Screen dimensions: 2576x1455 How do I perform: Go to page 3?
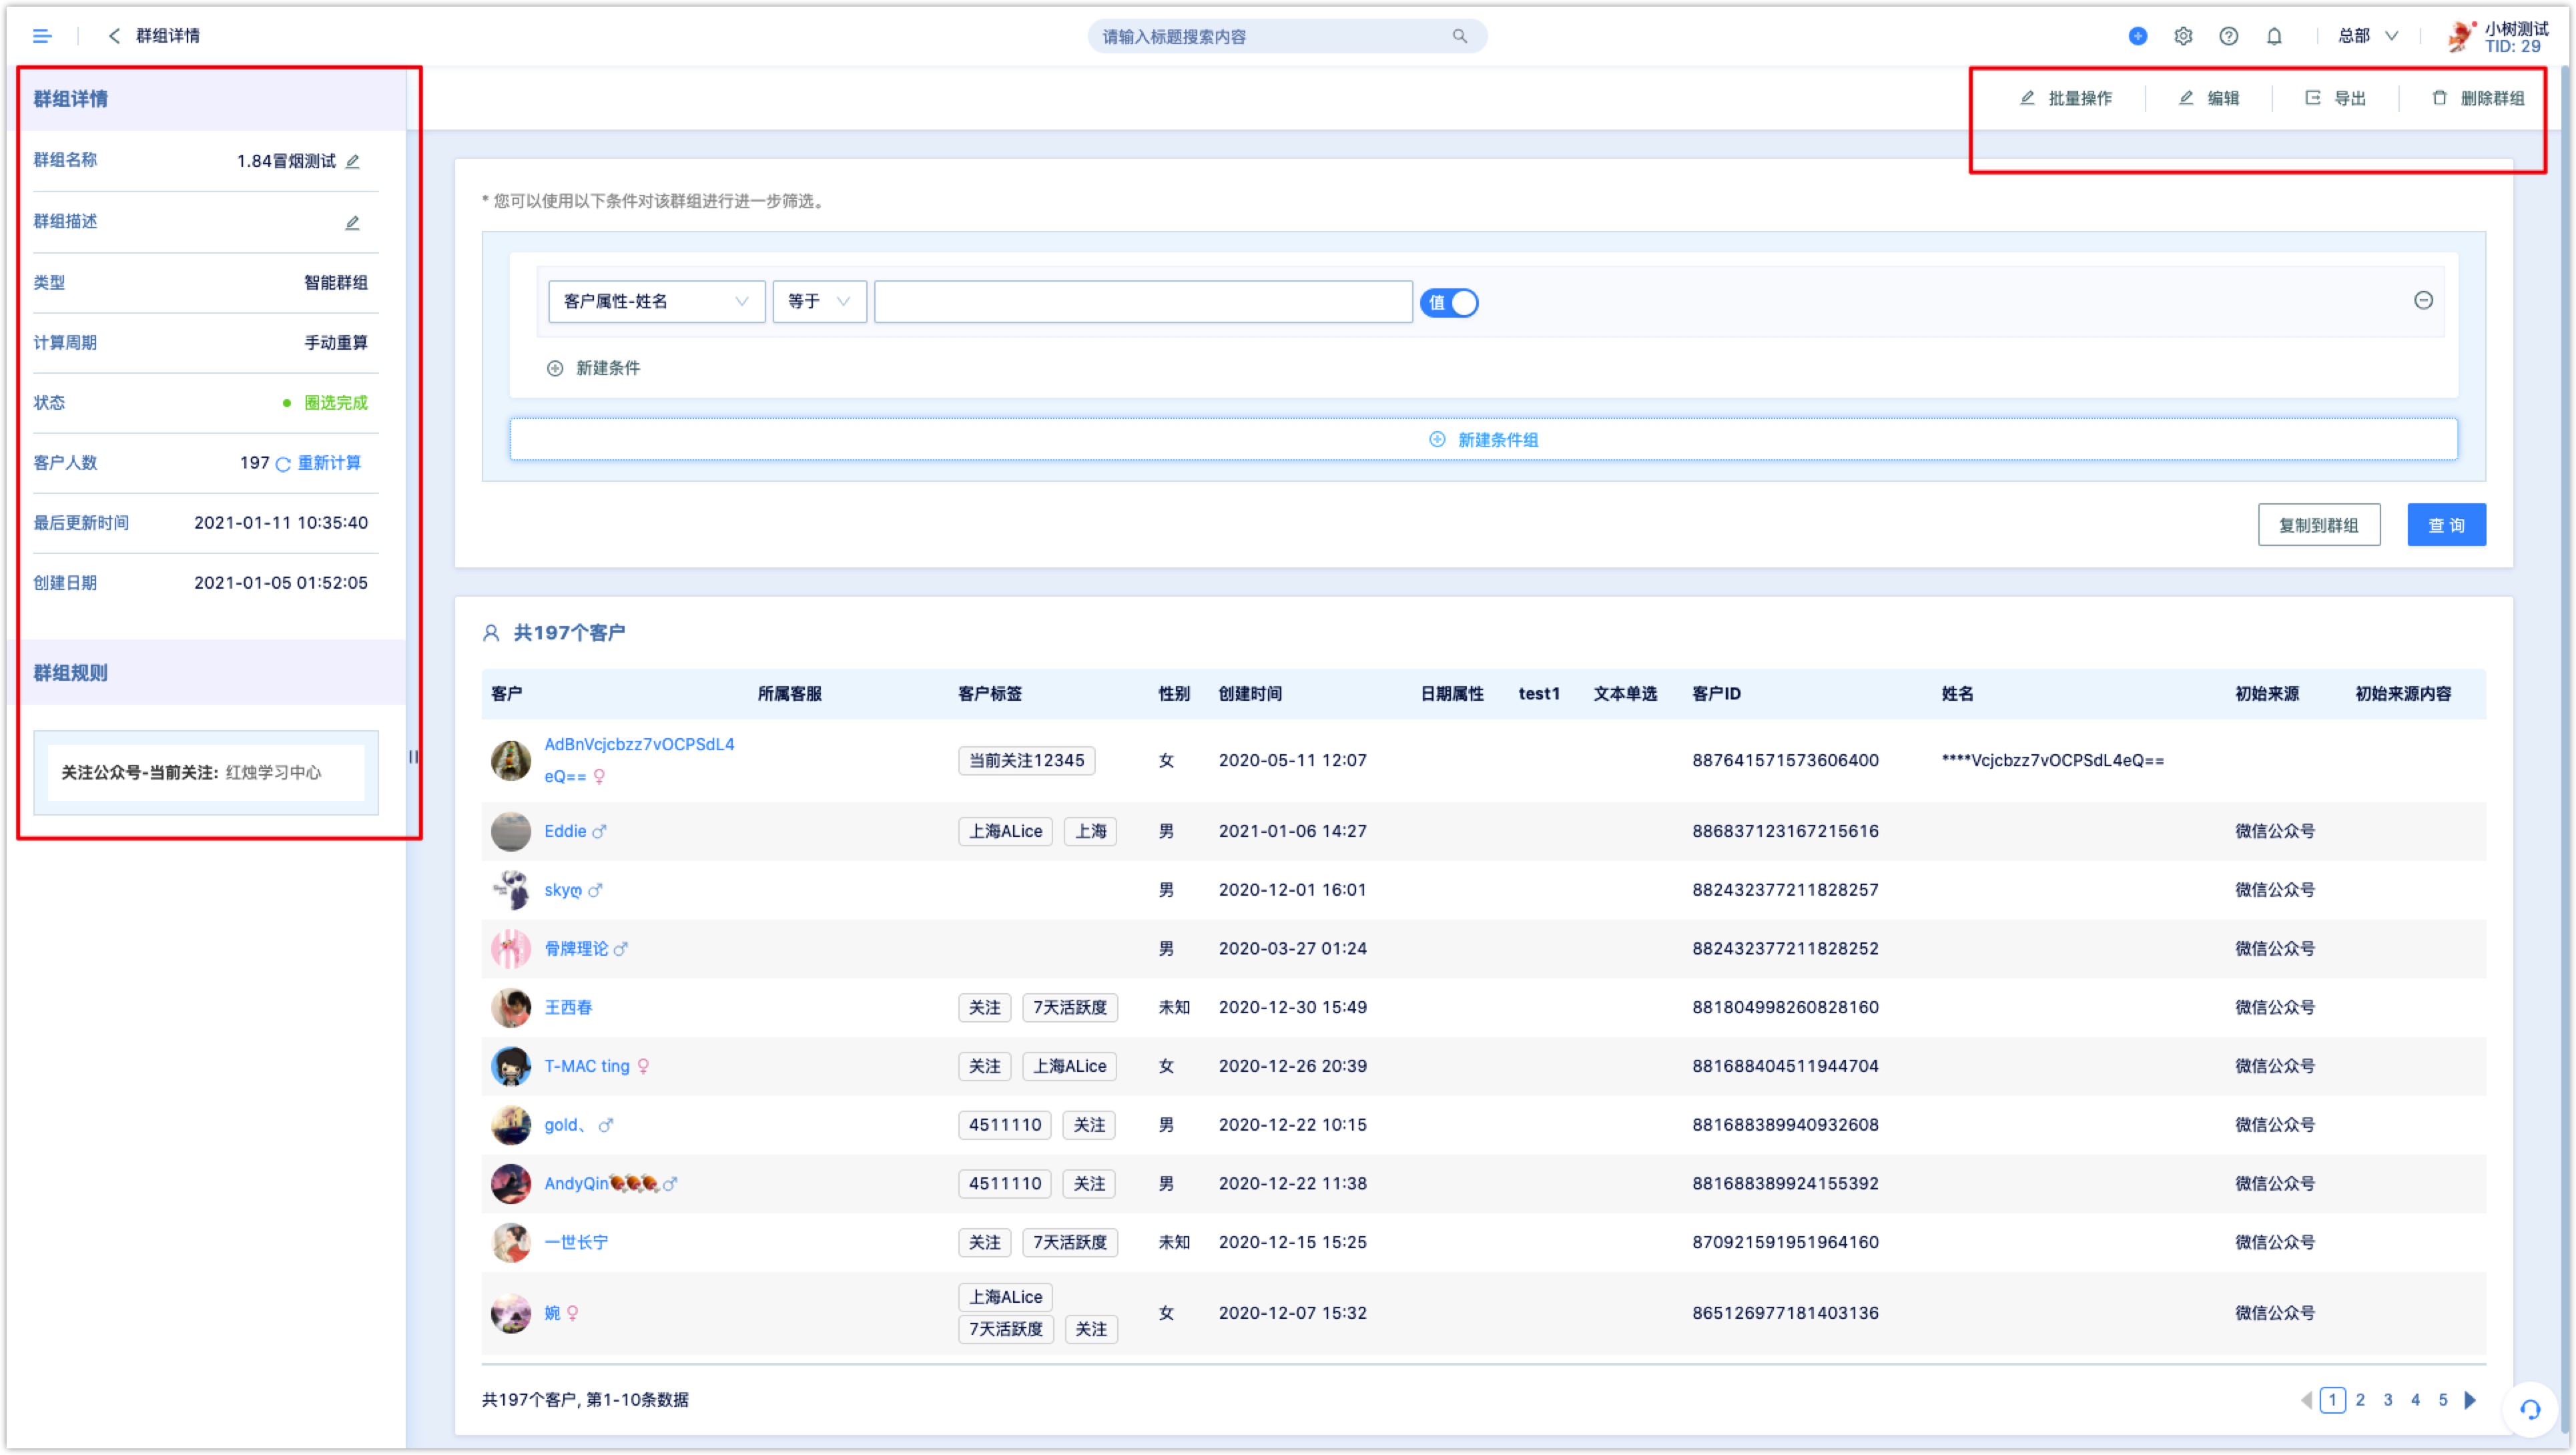2387,1399
